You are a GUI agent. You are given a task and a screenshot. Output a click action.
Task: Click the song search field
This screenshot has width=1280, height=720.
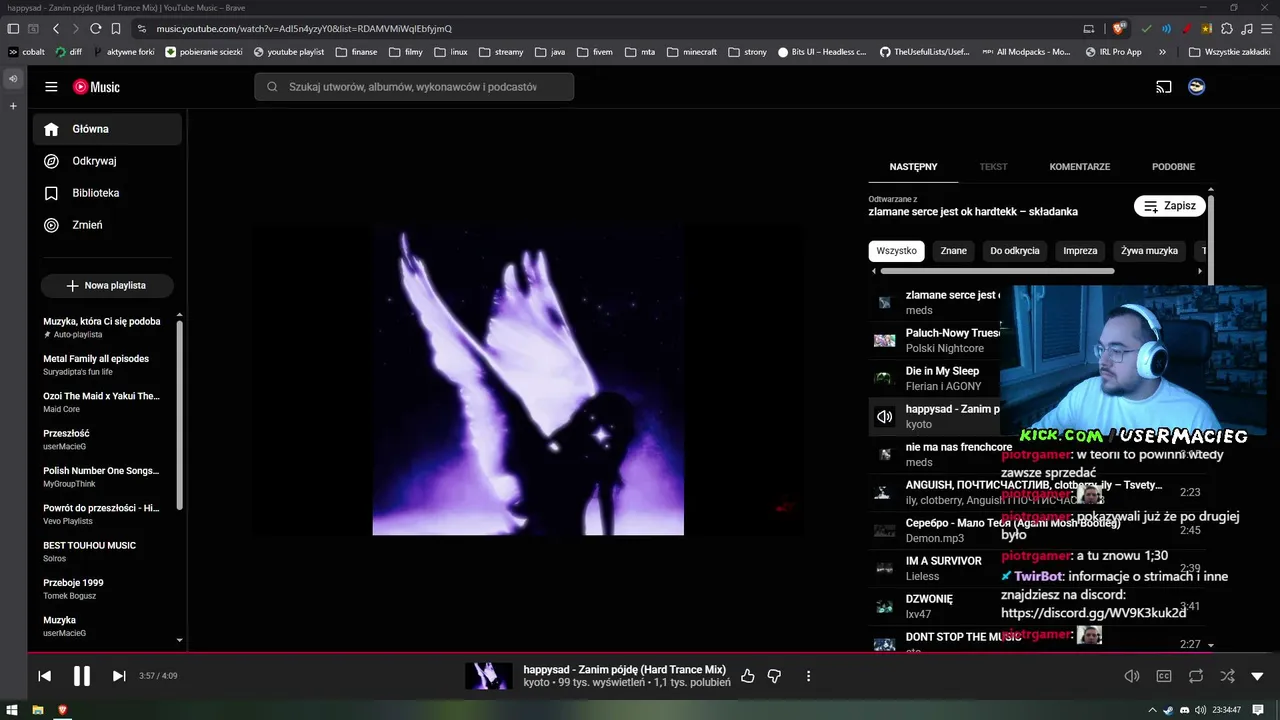414,87
